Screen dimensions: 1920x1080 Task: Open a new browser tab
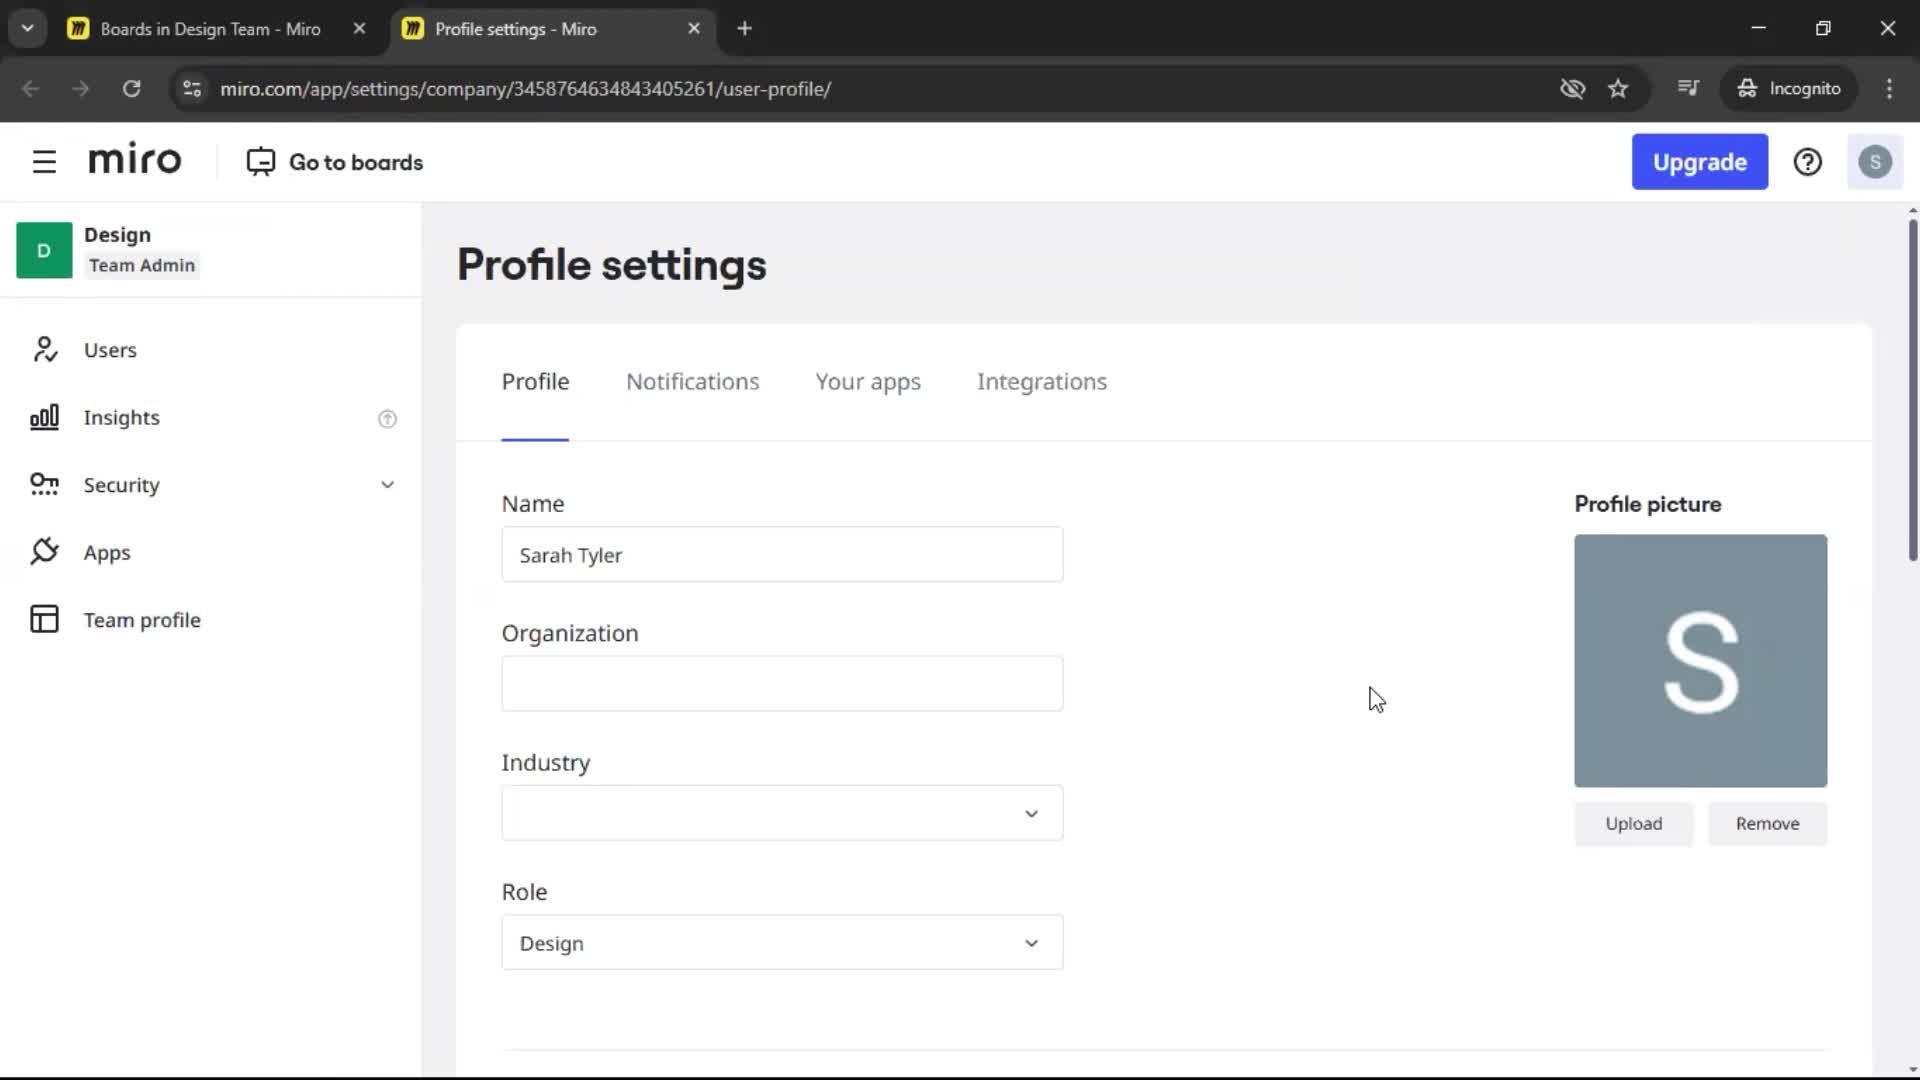(x=744, y=29)
